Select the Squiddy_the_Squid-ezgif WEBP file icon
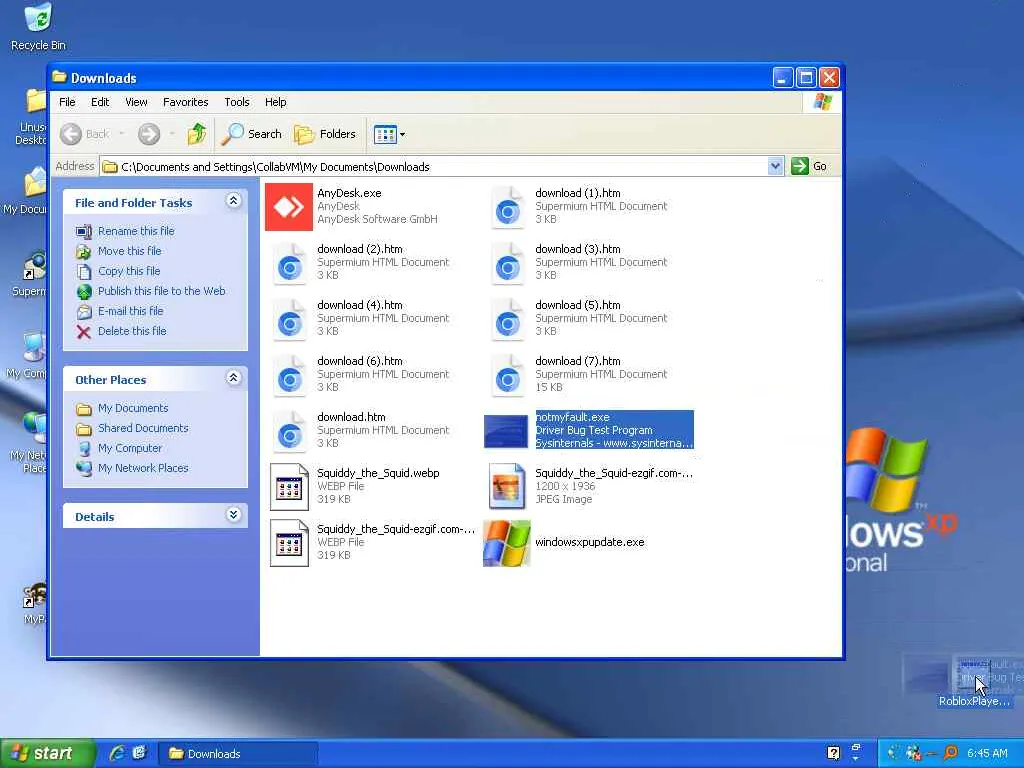1024x768 pixels. tap(289, 543)
